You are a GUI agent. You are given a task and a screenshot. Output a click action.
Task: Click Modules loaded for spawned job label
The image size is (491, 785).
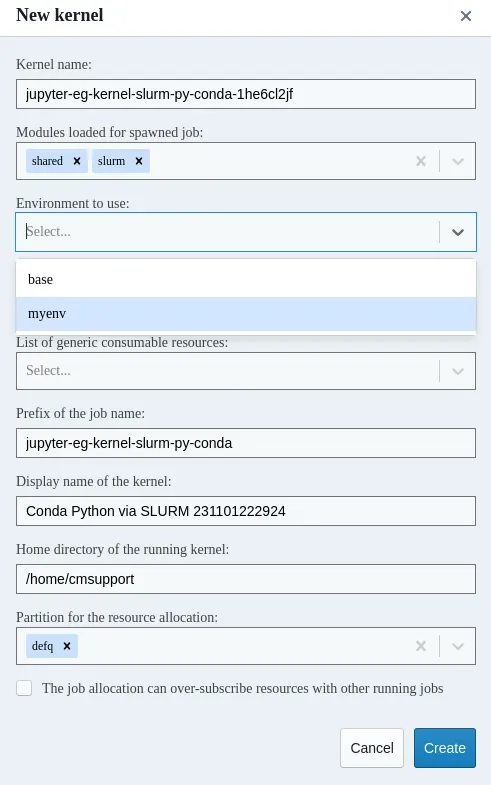tap(110, 133)
